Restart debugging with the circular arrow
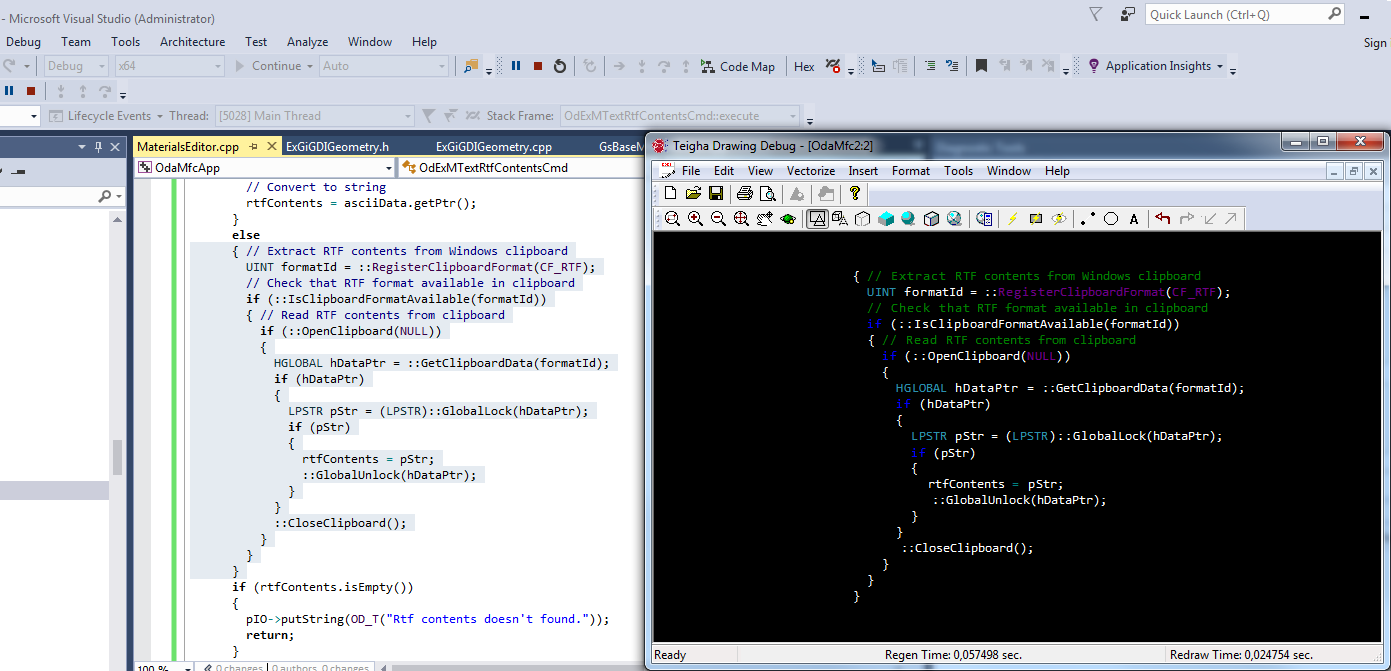 pos(560,66)
